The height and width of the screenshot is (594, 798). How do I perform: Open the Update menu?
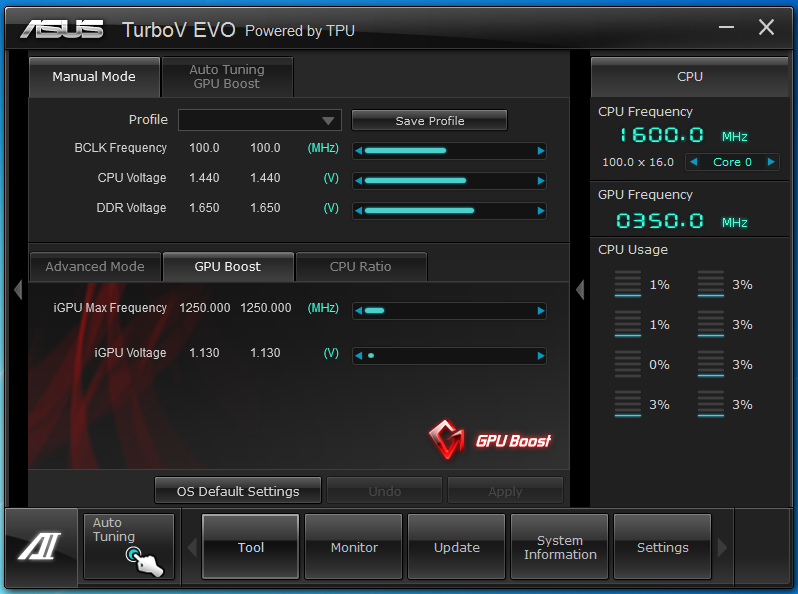457,547
